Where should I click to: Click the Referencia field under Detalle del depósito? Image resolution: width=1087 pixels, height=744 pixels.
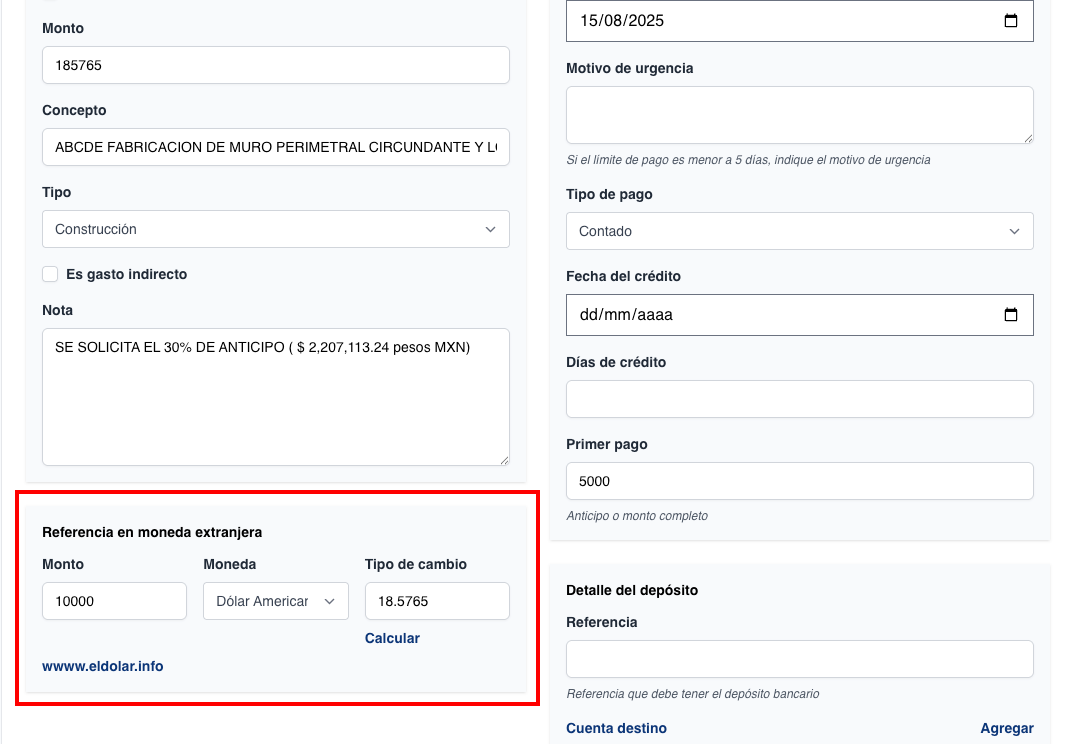pyautogui.click(x=799, y=659)
